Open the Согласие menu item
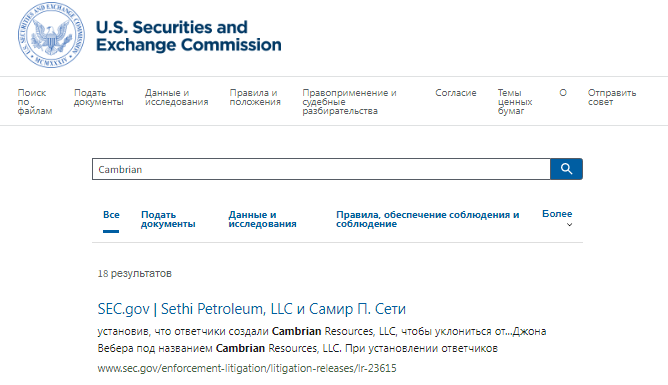Viewport: 668px width, 385px height. pos(456,93)
